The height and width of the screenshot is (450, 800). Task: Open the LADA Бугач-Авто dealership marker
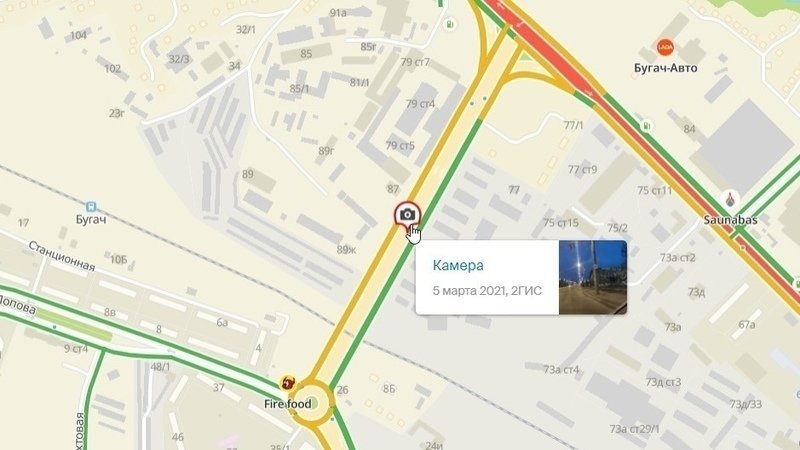point(665,47)
